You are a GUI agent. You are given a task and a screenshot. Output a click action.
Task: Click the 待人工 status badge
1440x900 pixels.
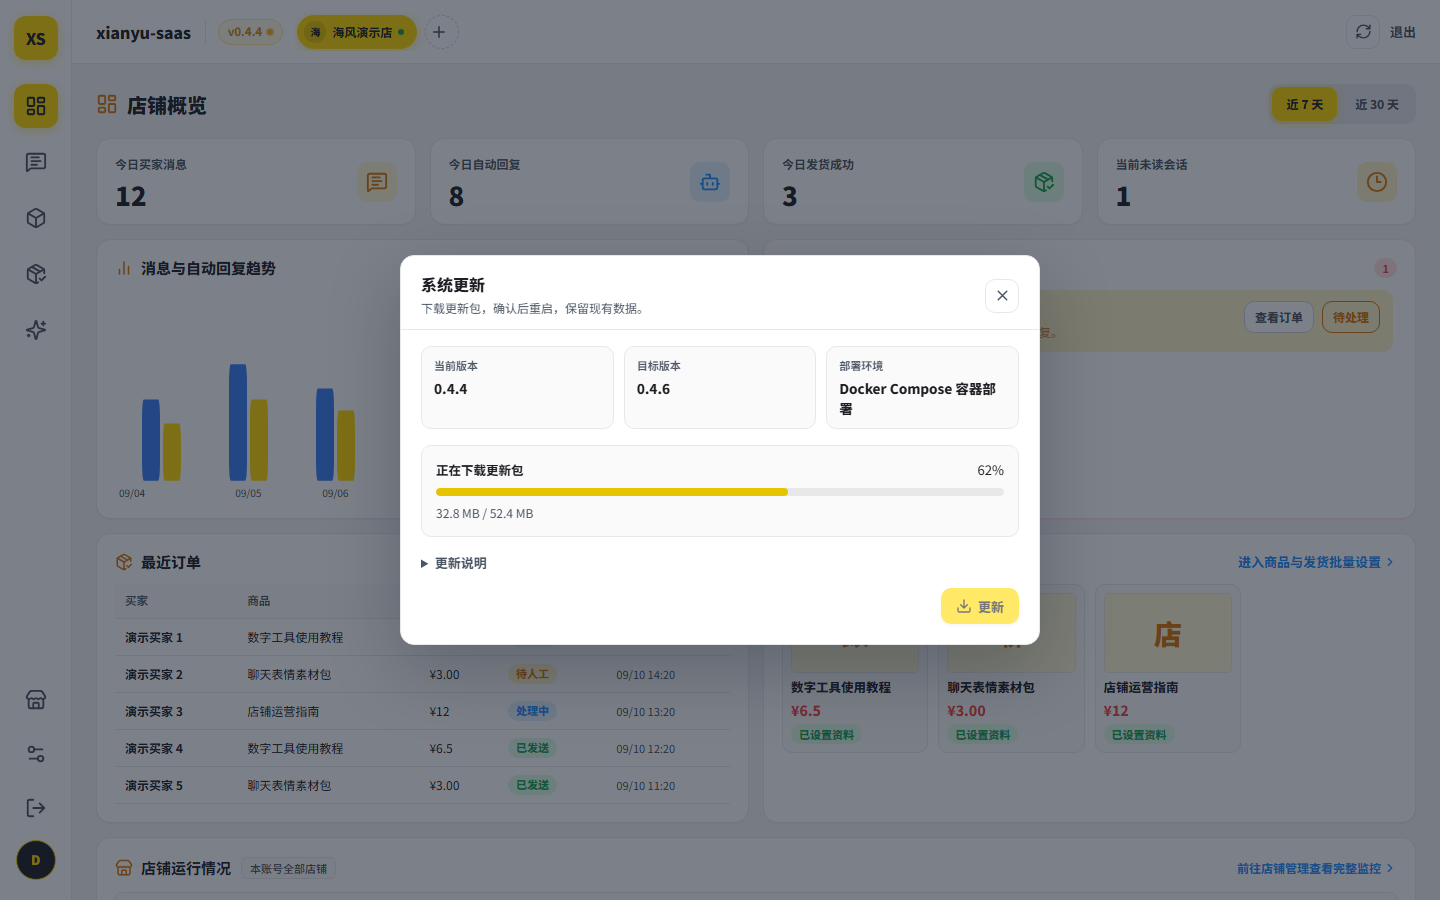(532, 674)
